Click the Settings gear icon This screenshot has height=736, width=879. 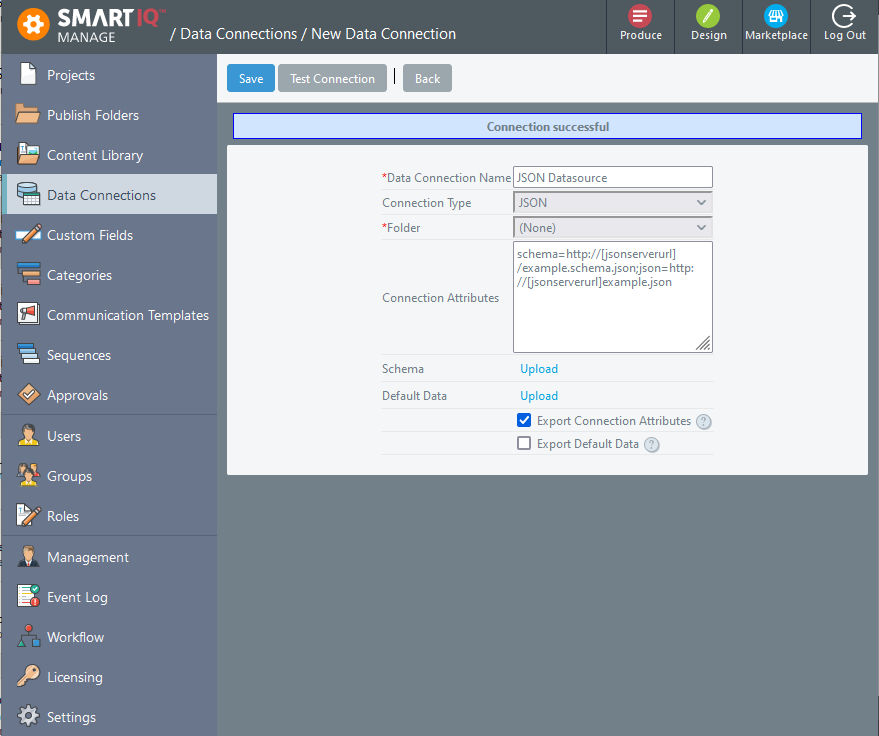(28, 716)
